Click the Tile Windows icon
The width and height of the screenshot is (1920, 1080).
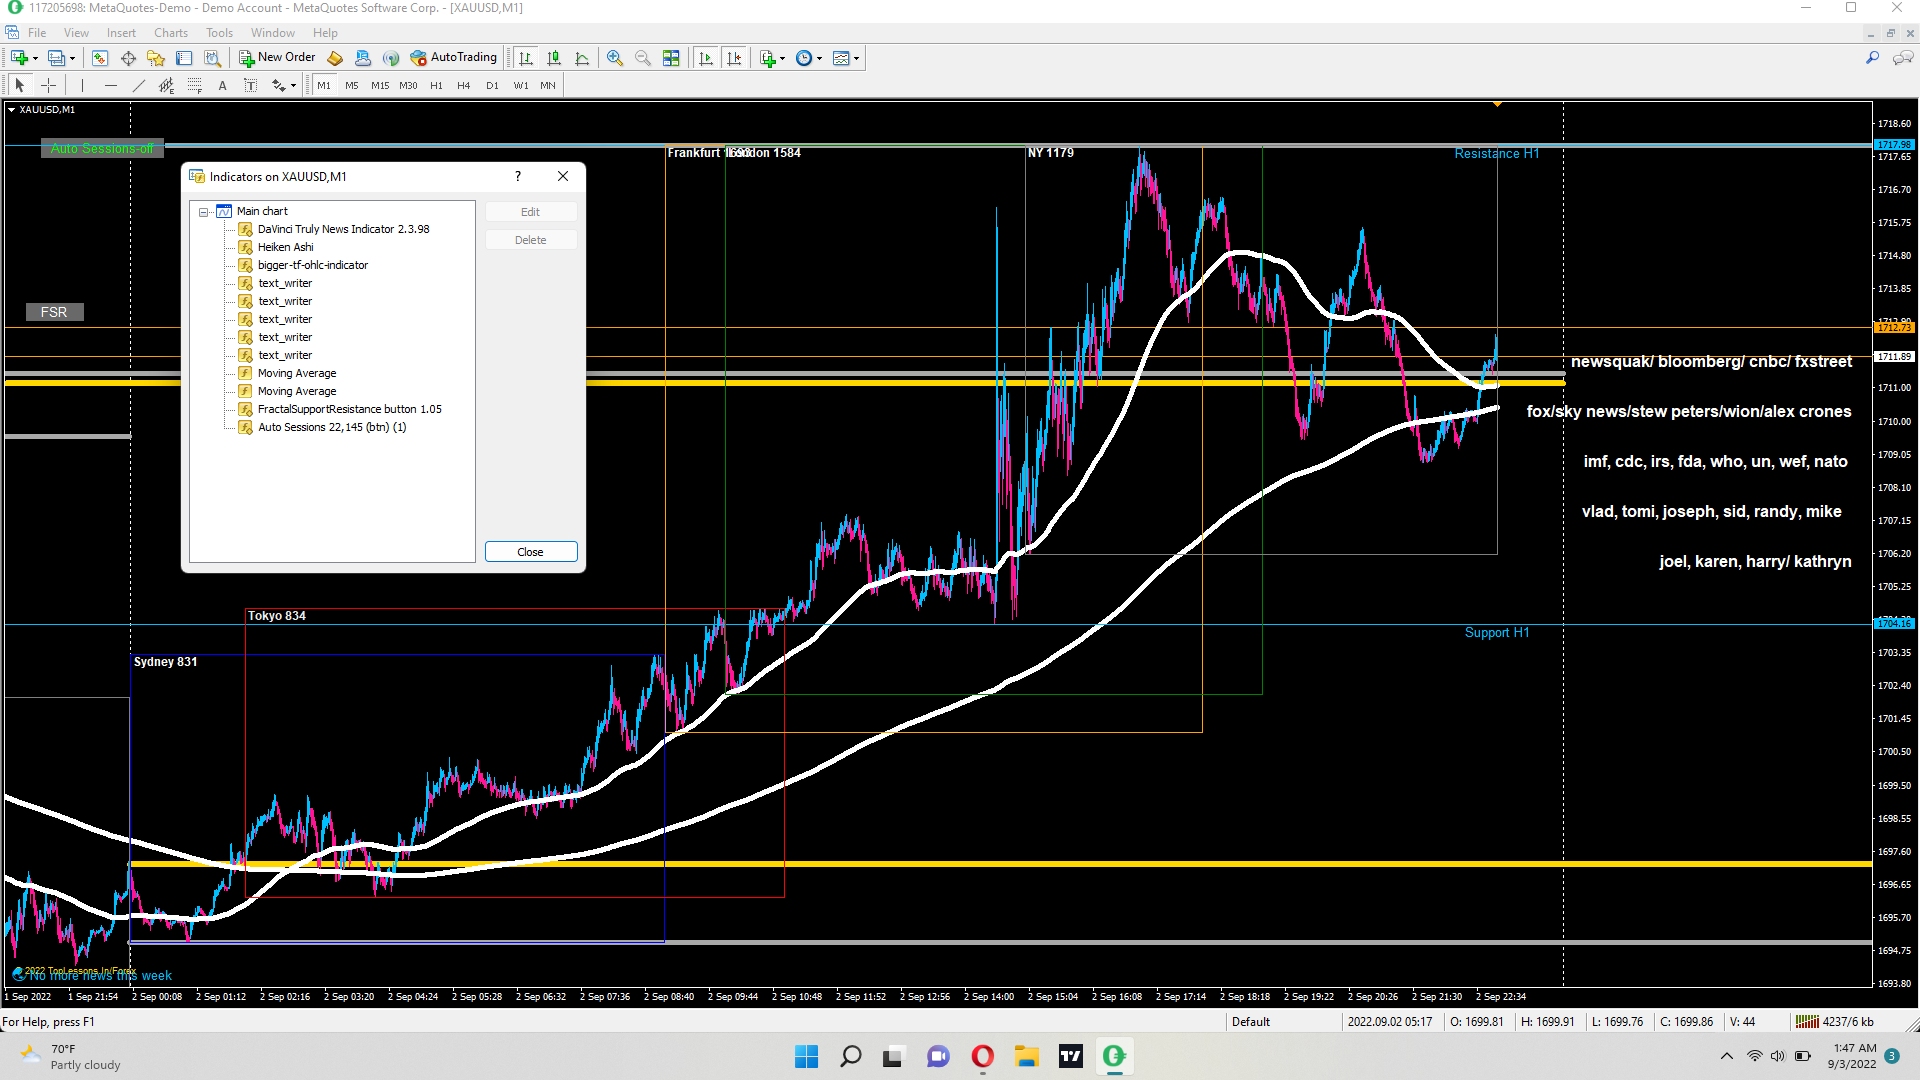pyautogui.click(x=671, y=58)
